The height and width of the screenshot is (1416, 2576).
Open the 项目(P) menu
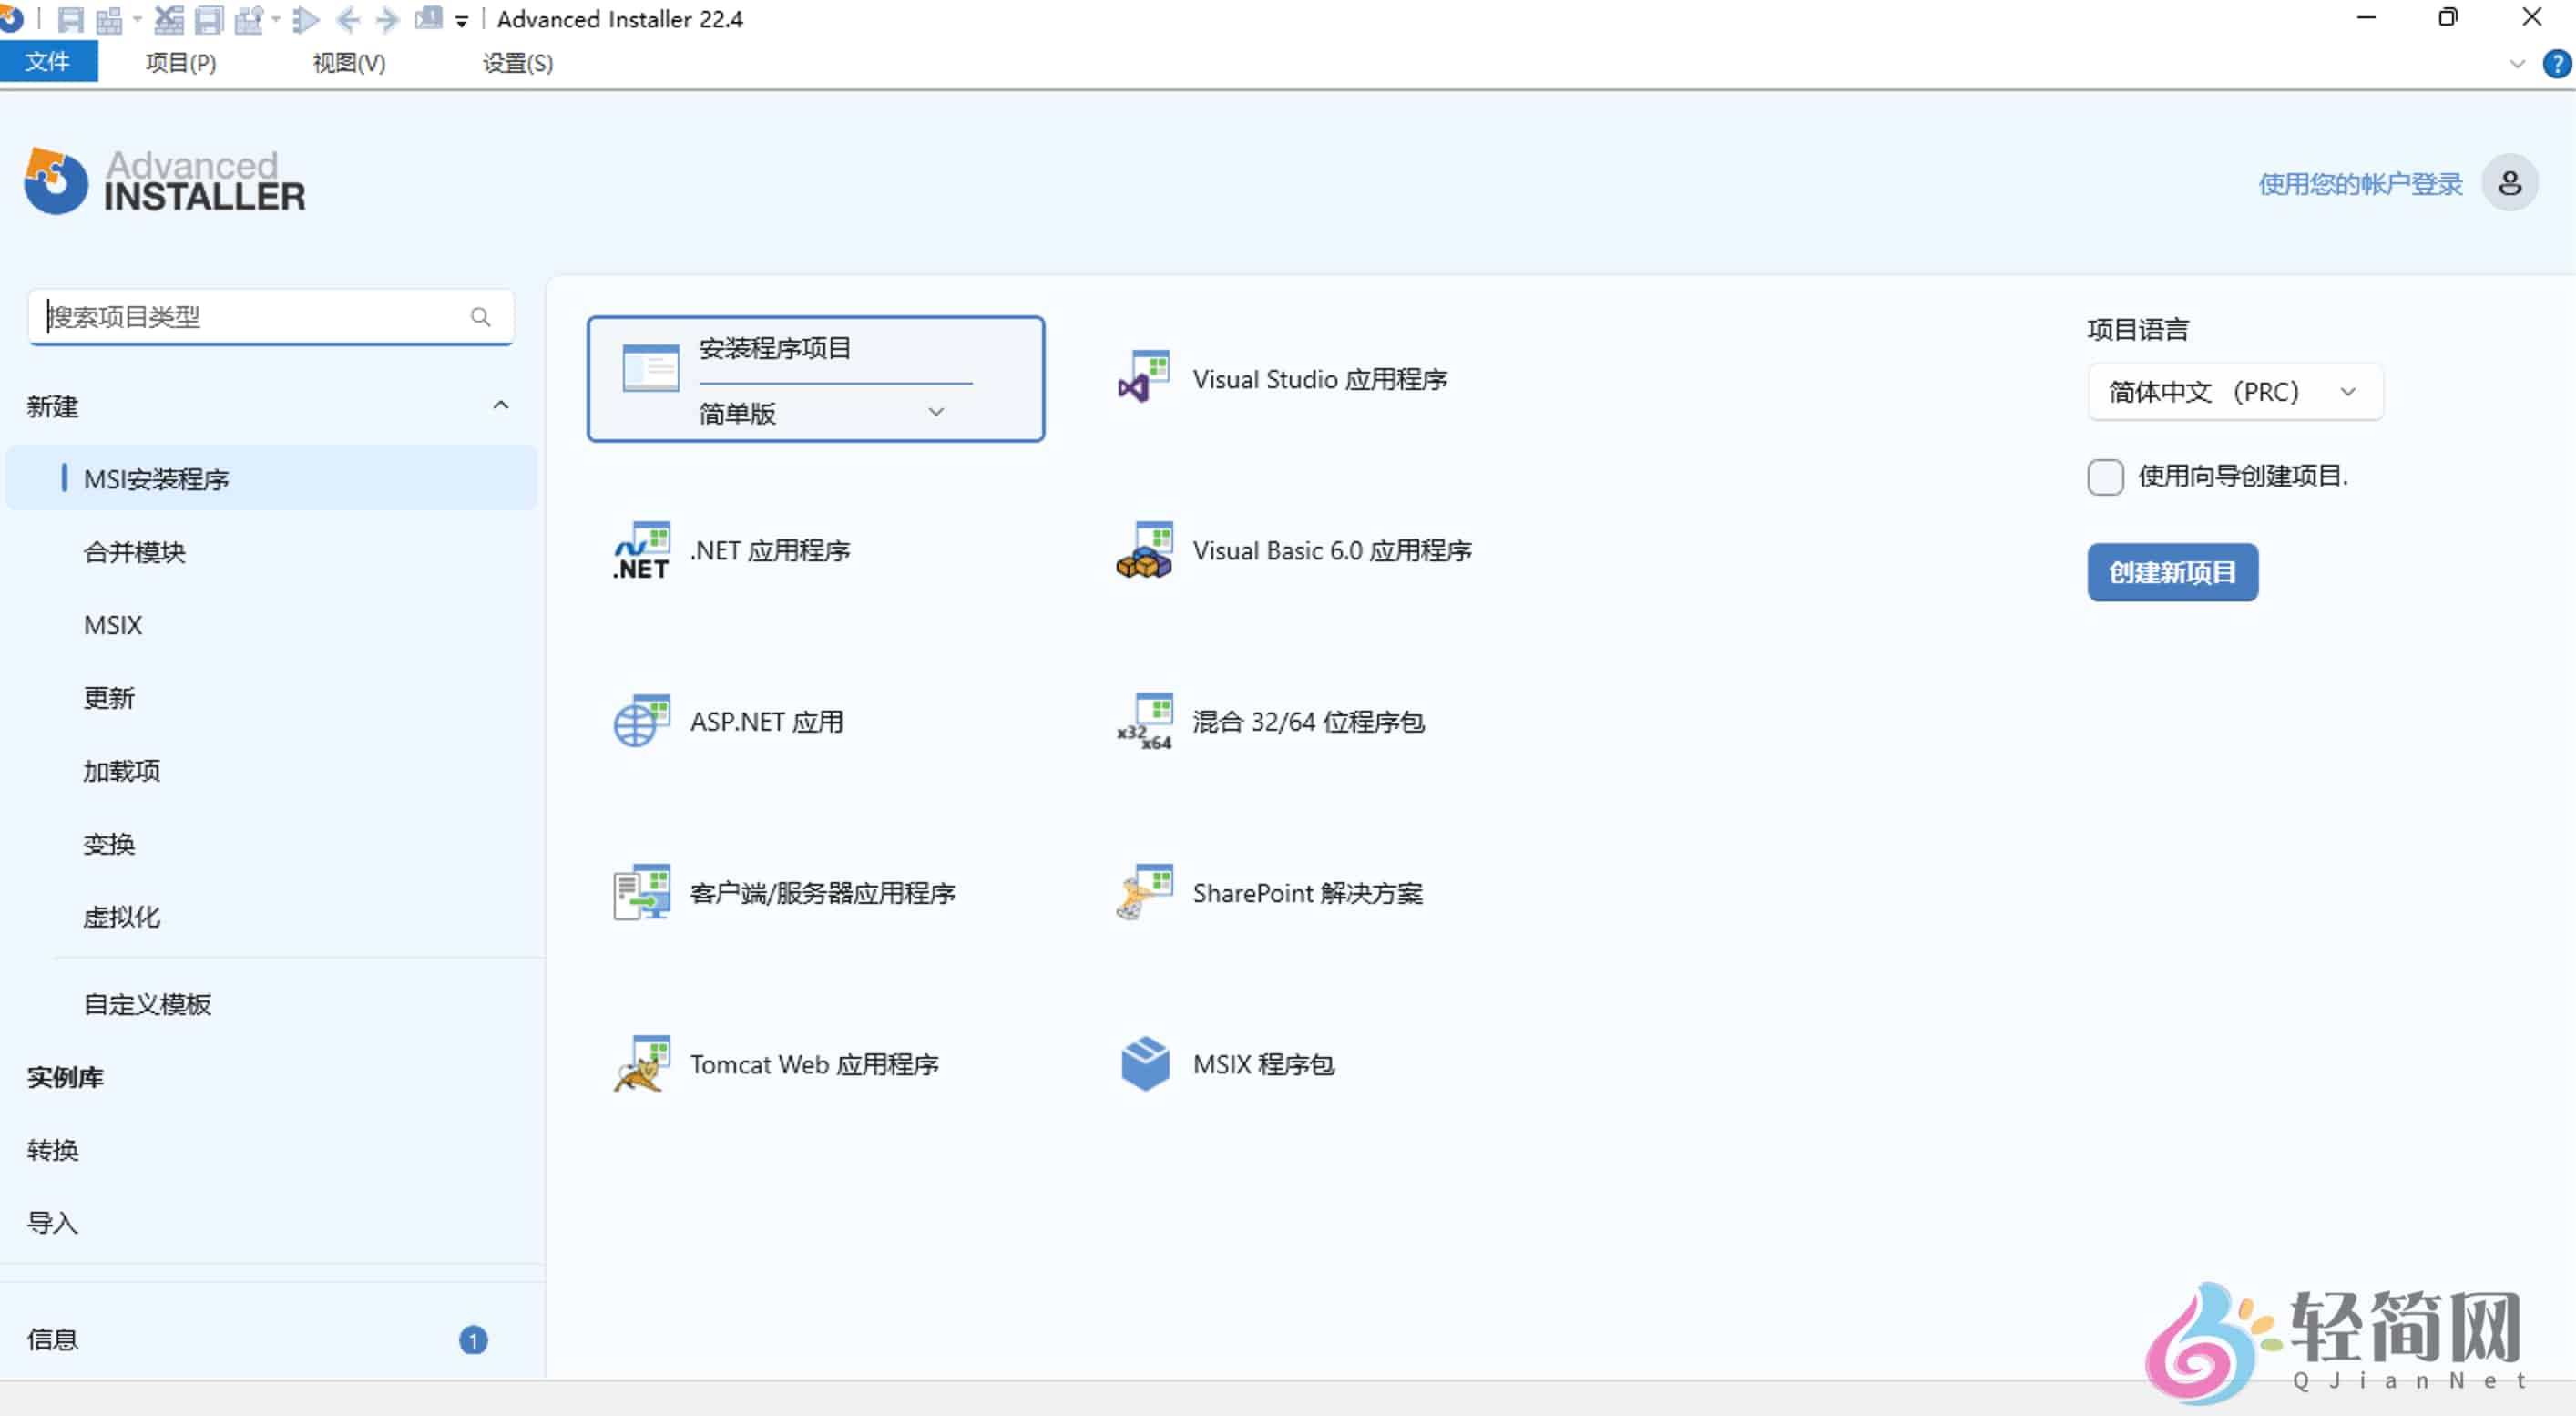pos(179,62)
